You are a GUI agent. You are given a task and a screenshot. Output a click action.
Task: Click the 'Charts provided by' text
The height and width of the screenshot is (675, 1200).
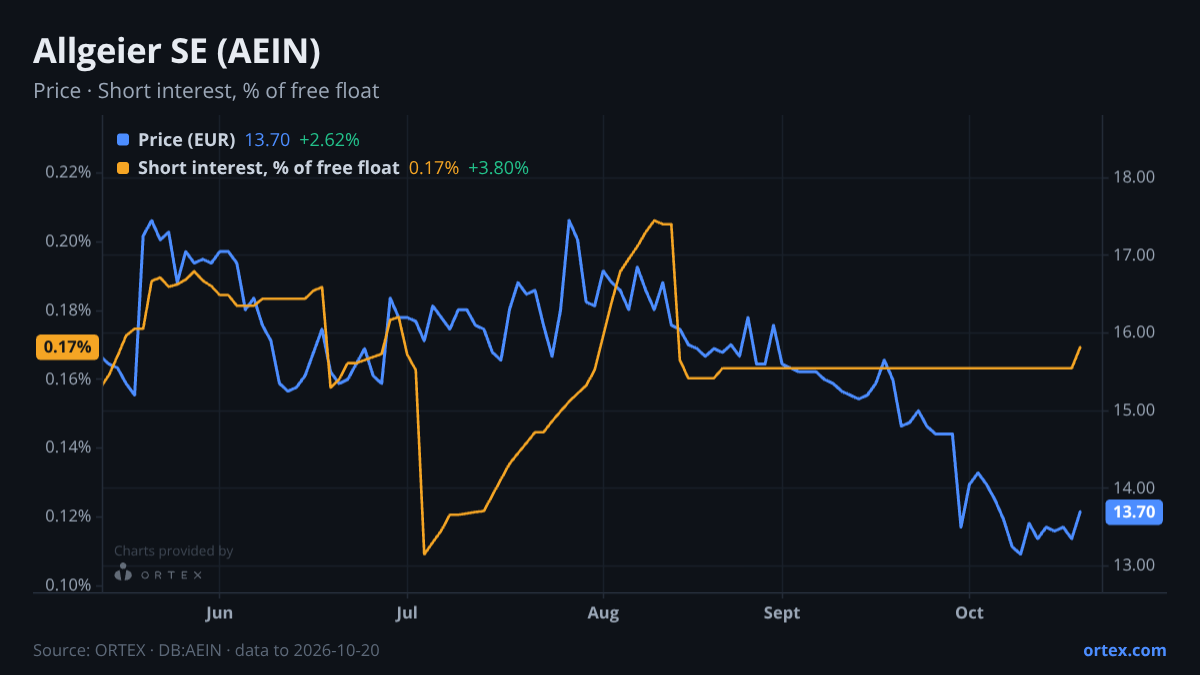(173, 551)
